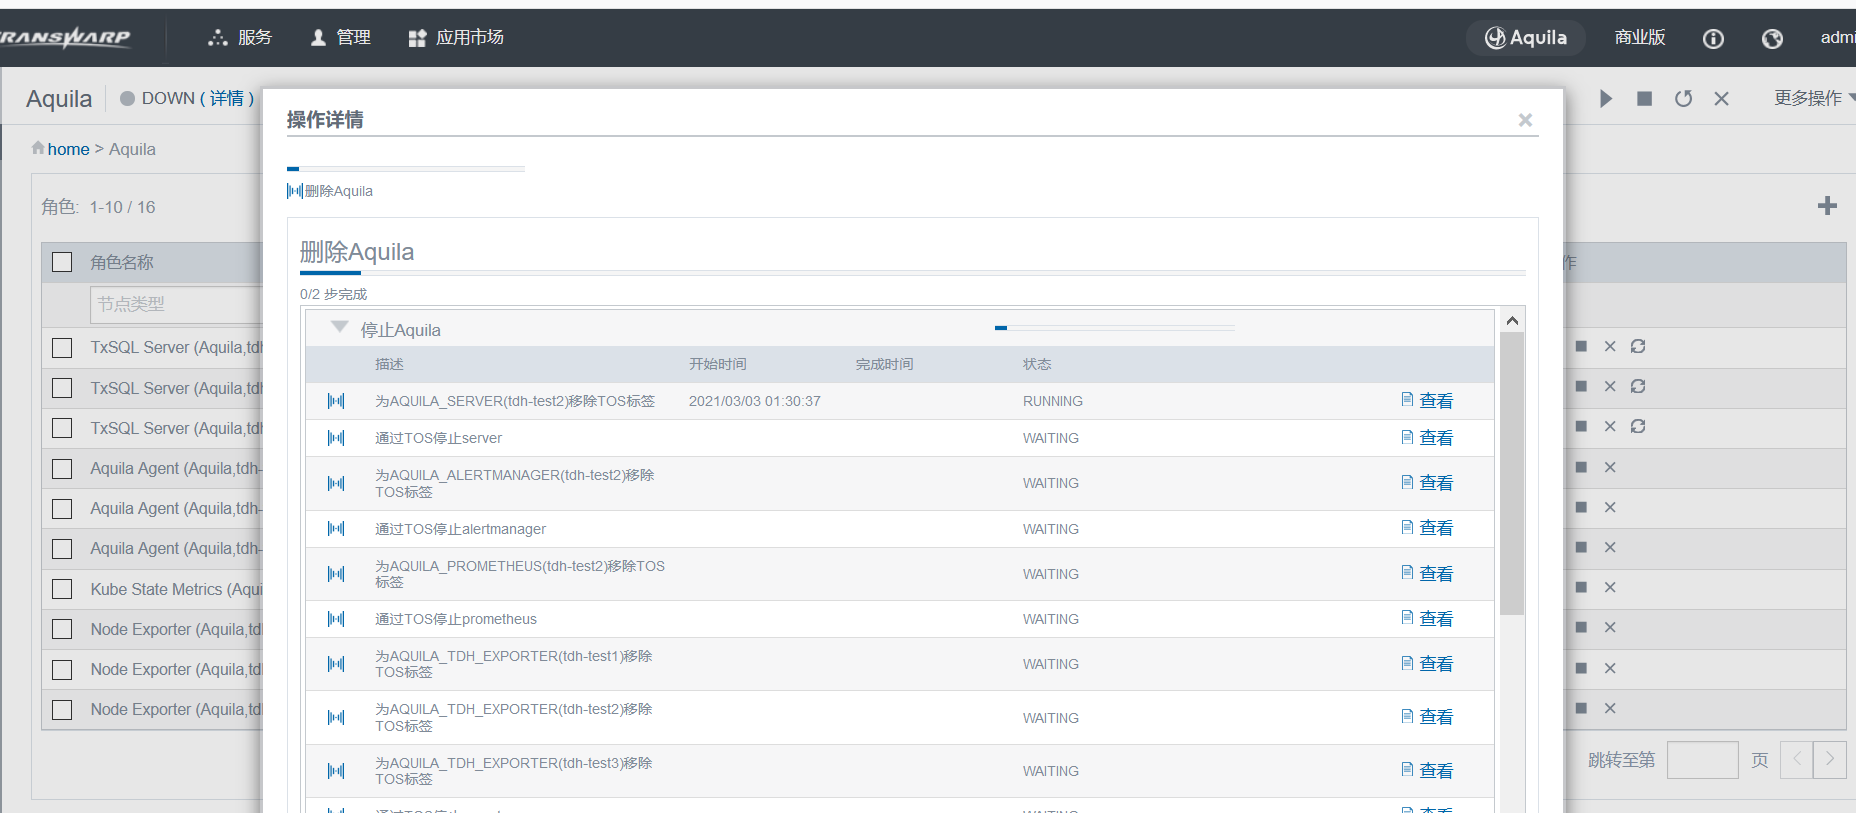Image resolution: width=1856 pixels, height=813 pixels.
Task: Select the first TxSQL Server row checkbox
Action: click(62, 347)
